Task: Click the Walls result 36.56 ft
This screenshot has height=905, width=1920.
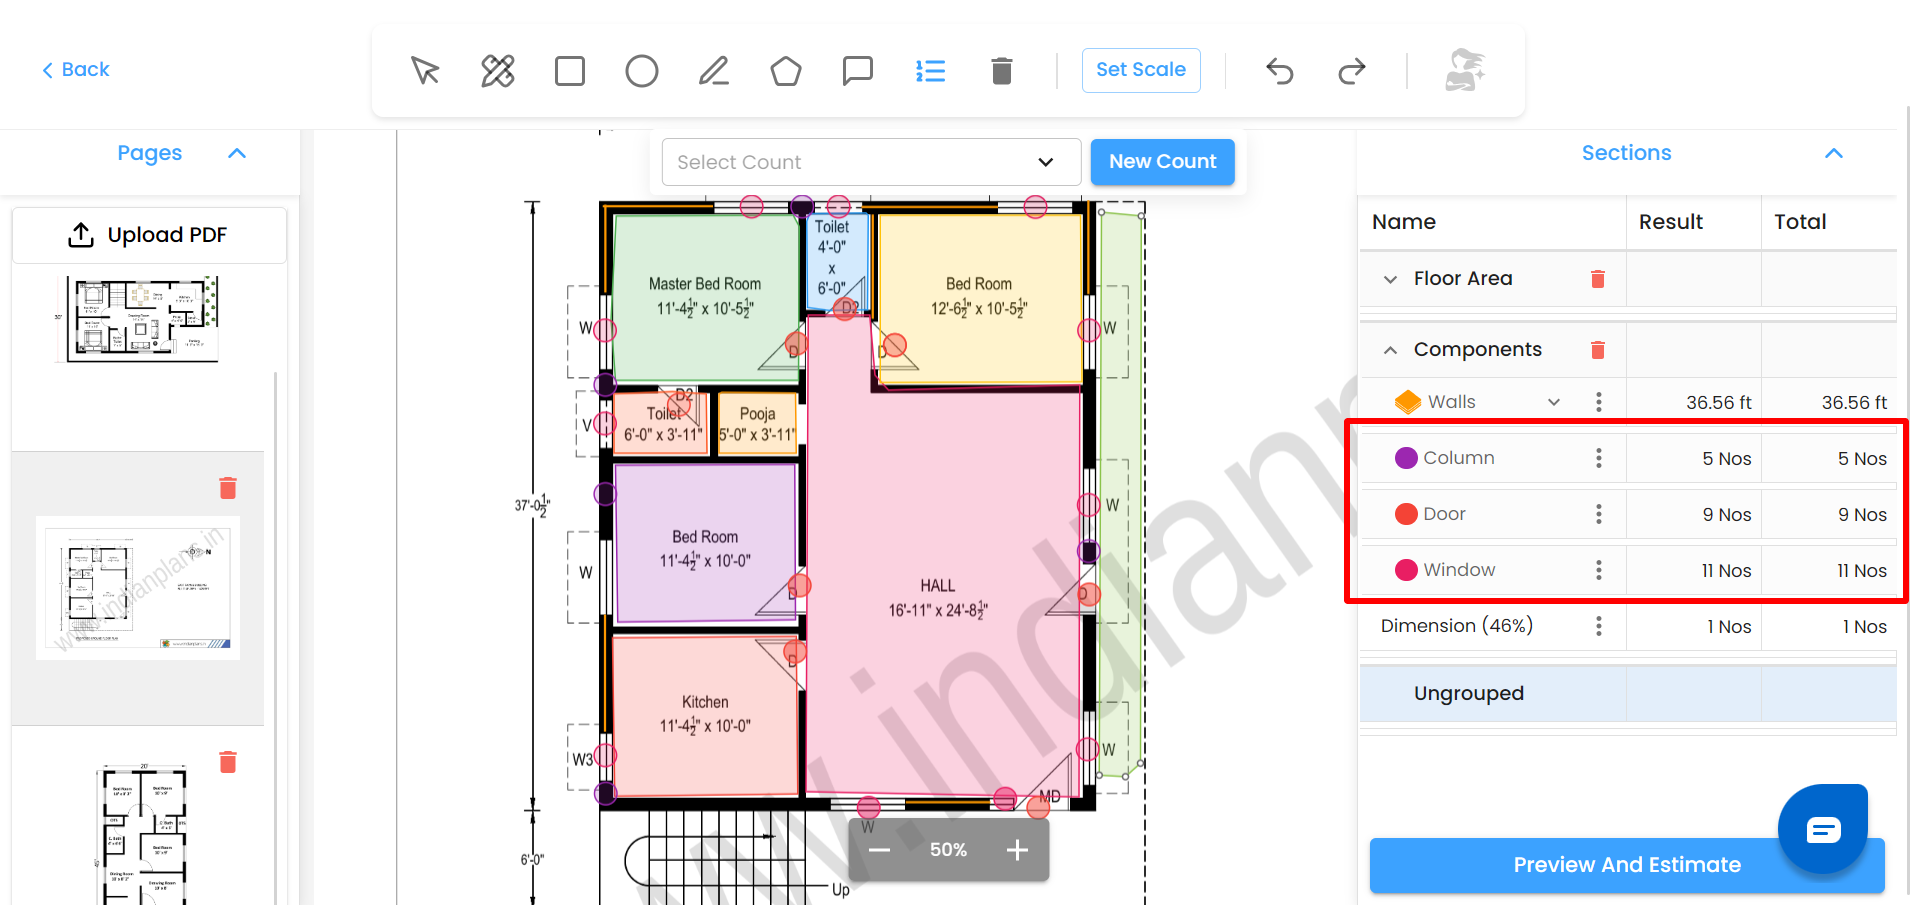Action: coord(1719,402)
